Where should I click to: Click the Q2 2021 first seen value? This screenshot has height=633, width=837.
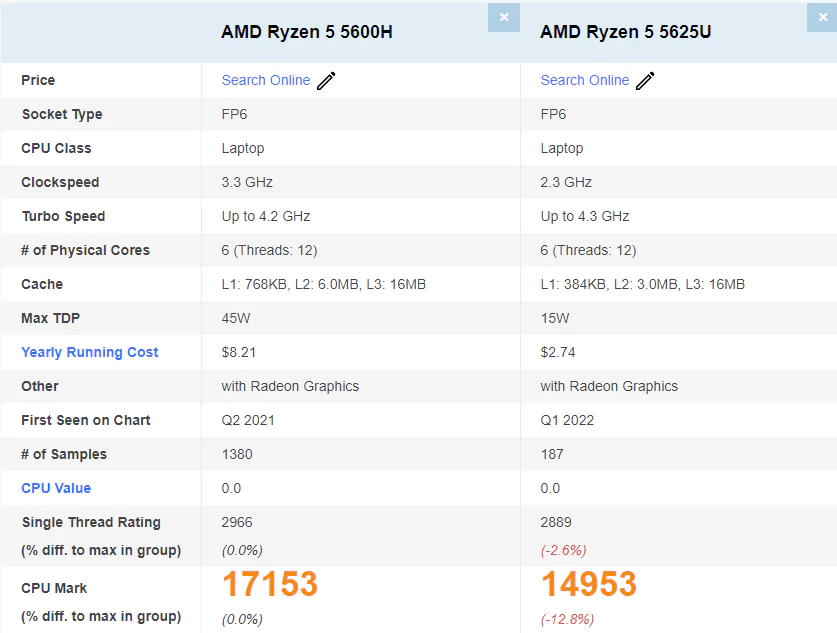pyautogui.click(x=248, y=421)
